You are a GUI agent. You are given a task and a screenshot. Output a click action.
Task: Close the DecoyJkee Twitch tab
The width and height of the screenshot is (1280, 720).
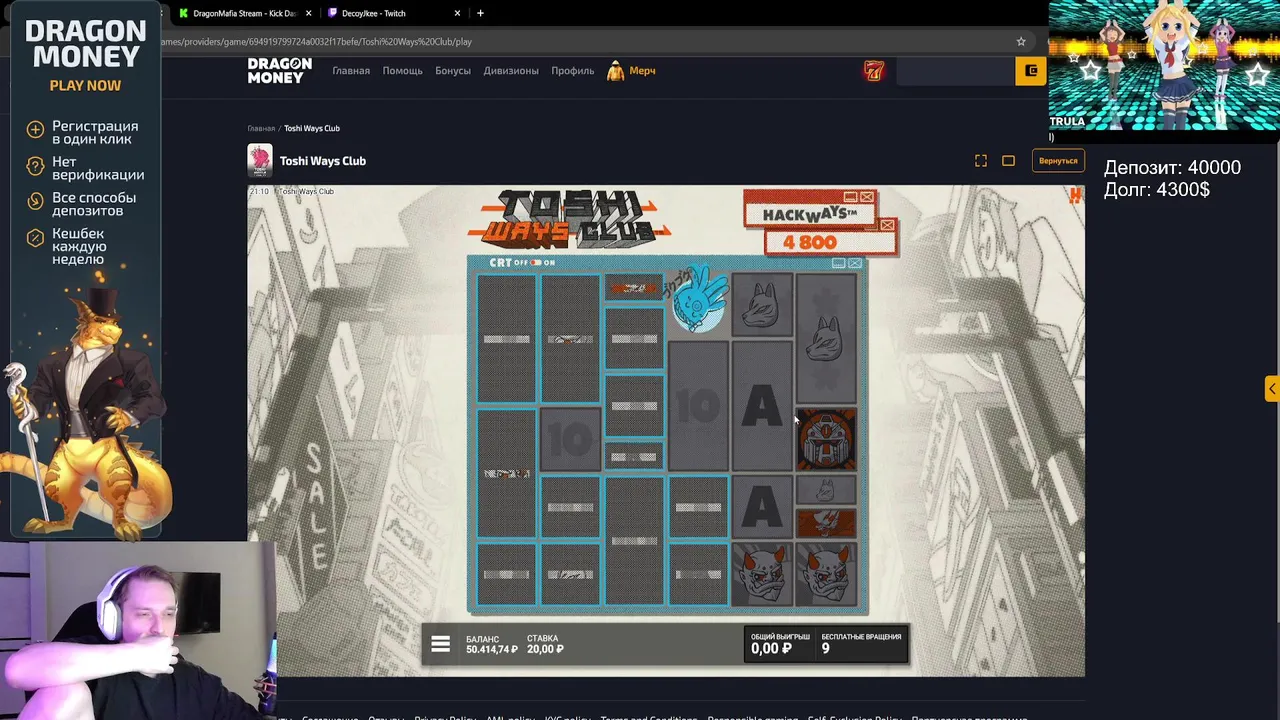[458, 13]
